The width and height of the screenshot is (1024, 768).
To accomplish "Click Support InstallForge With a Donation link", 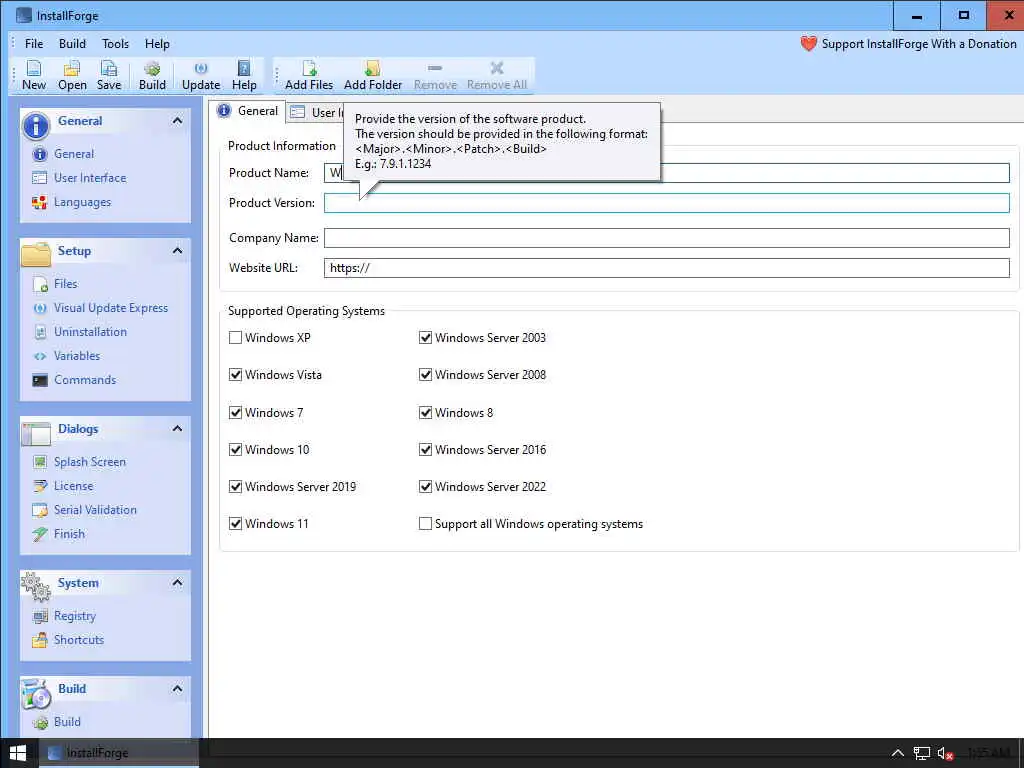I will point(919,44).
